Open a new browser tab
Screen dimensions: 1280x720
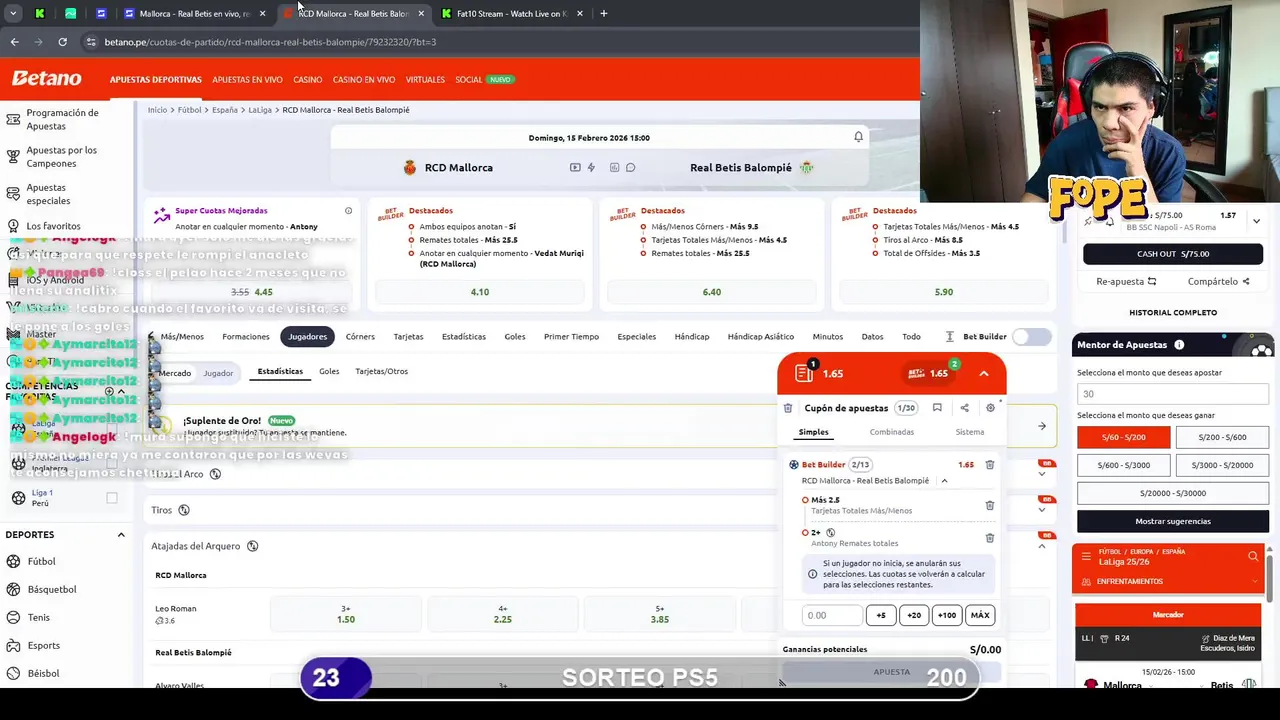pyautogui.click(x=603, y=14)
